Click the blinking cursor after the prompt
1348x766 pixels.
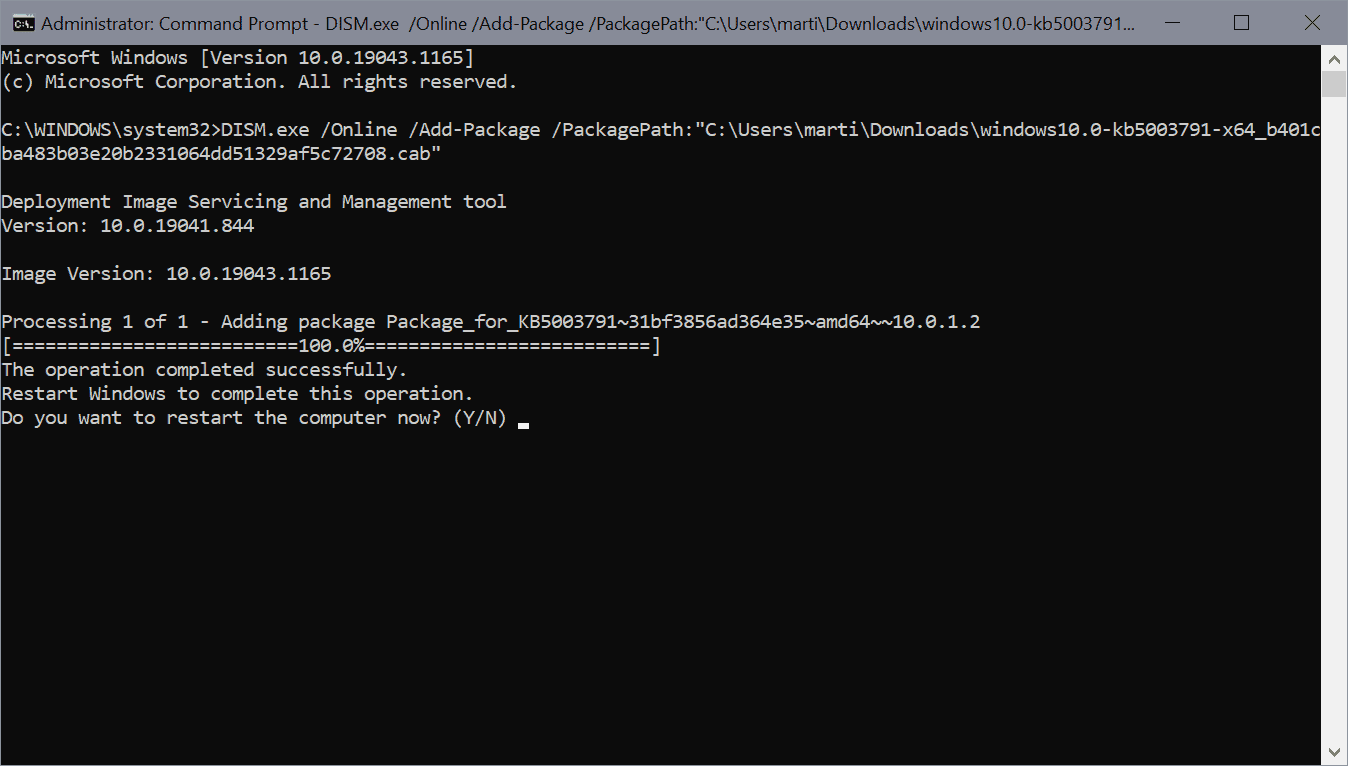[x=523, y=424]
